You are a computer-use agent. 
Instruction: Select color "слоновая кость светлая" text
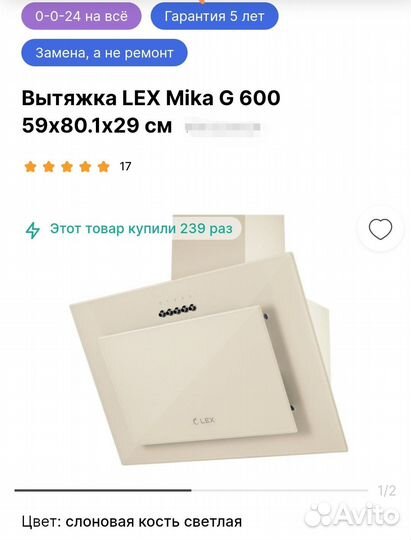pyautogui.click(x=153, y=521)
